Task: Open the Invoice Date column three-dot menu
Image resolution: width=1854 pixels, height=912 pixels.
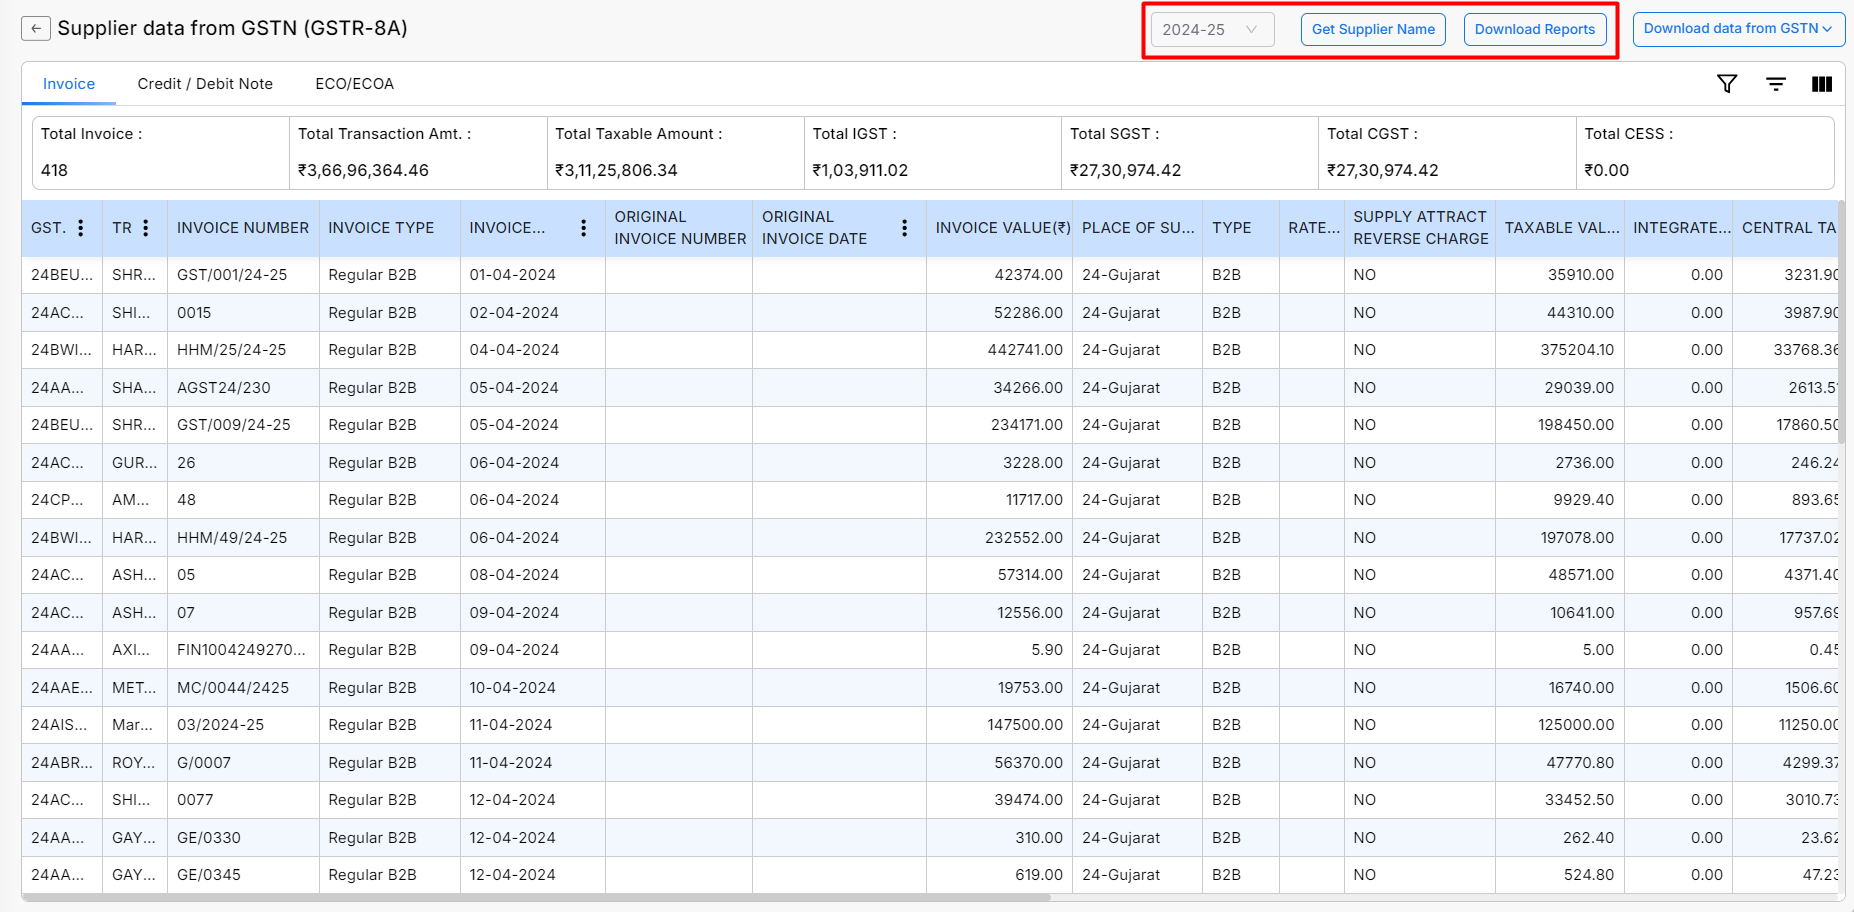Action: click(x=584, y=228)
